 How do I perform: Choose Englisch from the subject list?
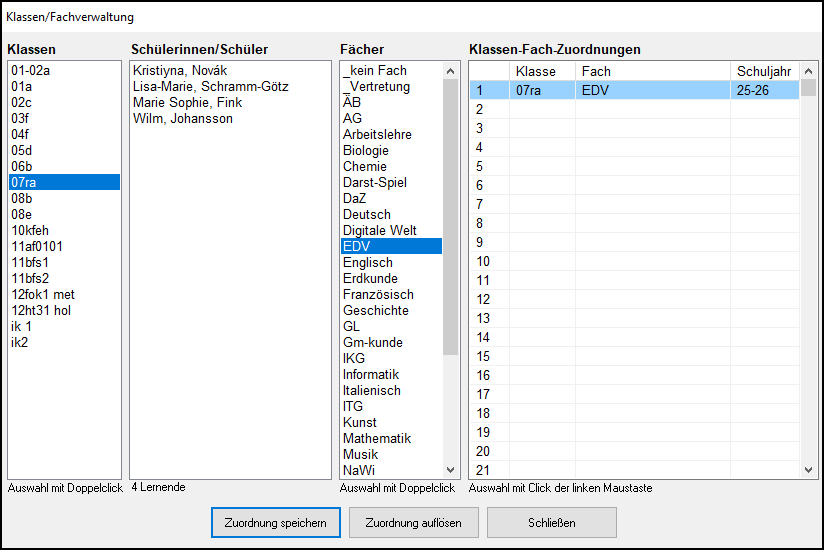[368, 262]
